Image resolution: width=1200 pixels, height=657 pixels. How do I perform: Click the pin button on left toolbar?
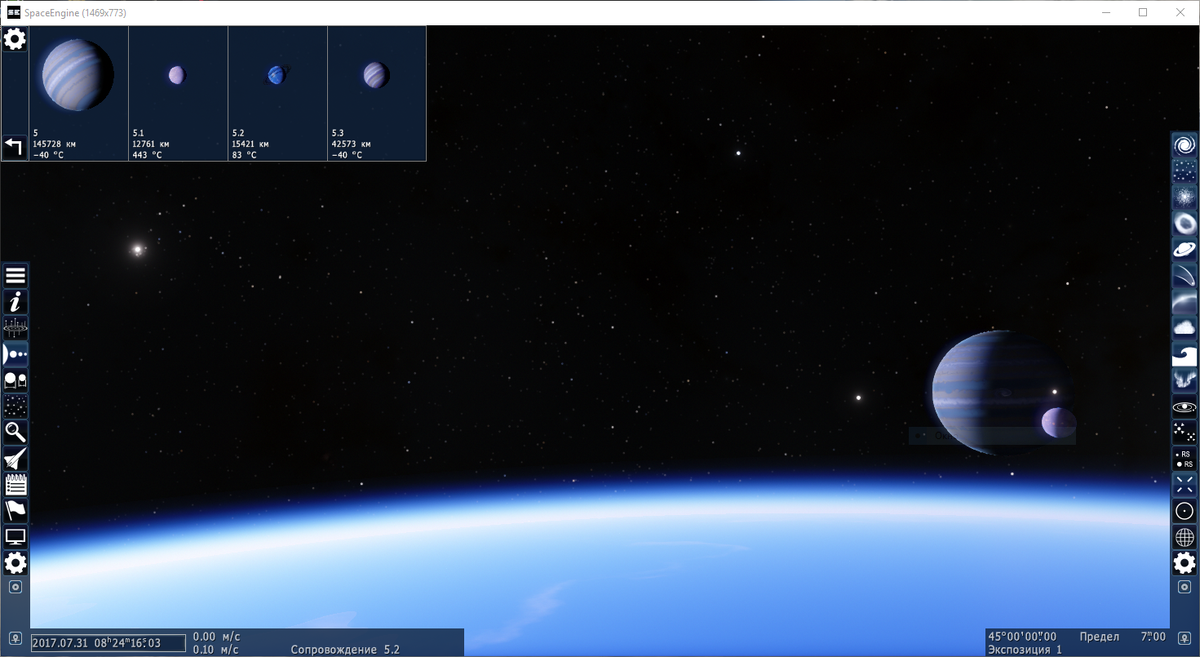click(x=15, y=587)
